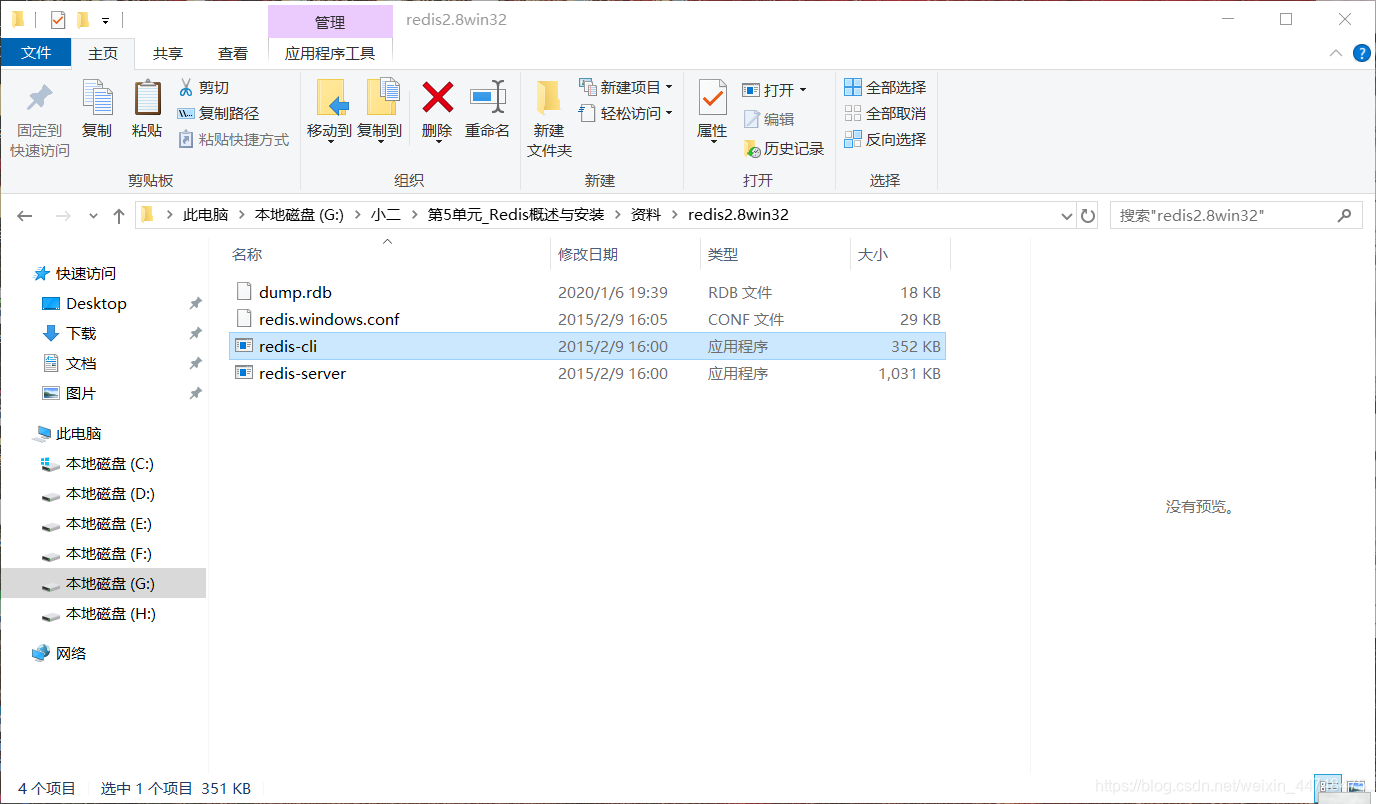Open the Application Tools tab

tap(330, 53)
